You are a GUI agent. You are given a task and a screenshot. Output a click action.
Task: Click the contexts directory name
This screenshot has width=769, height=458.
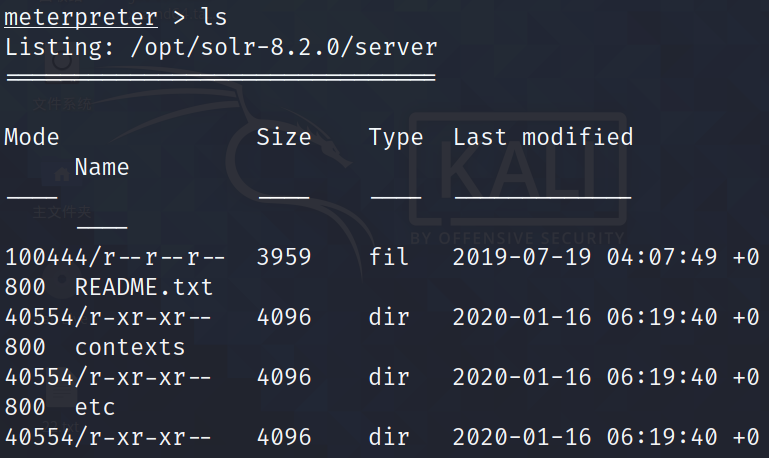[130, 347]
